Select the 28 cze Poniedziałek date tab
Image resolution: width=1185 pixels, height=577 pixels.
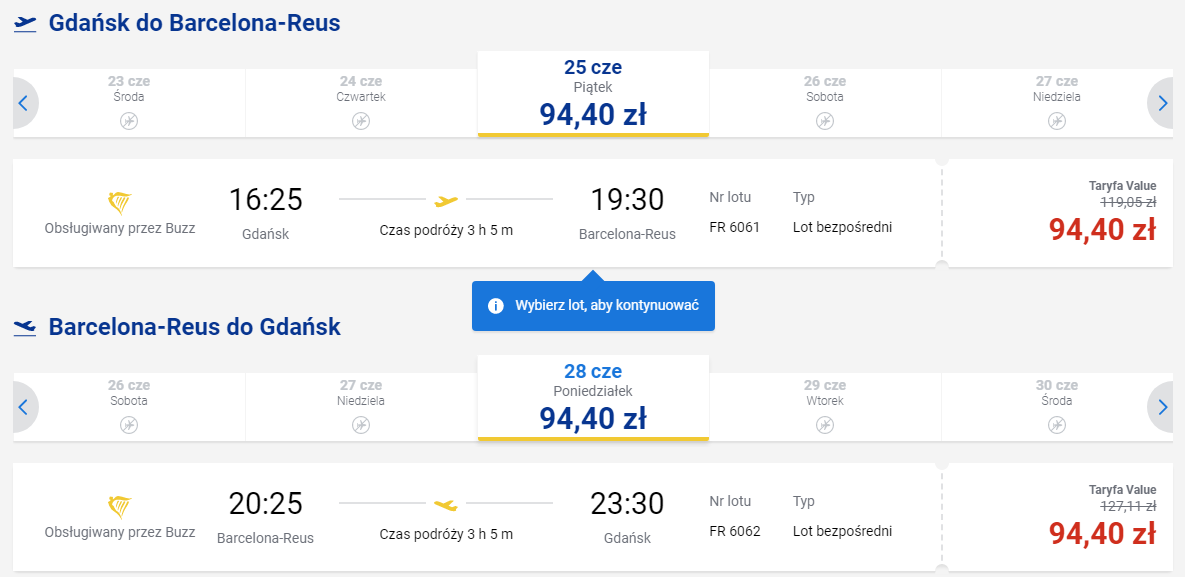coord(593,398)
